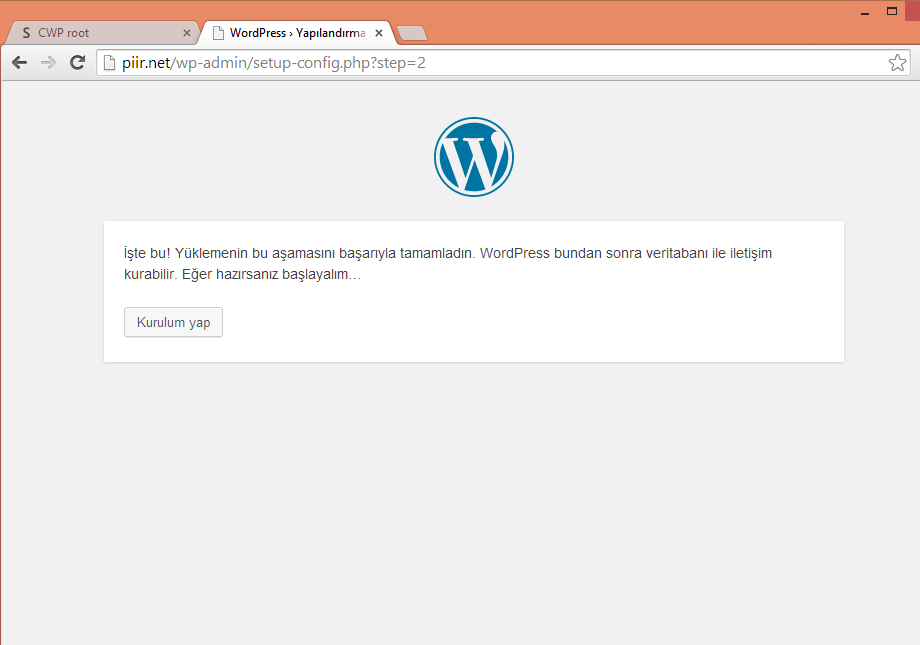Click the text "Eğer hazırsanız başlayalım…"
The height and width of the screenshot is (645, 920).
point(271,274)
